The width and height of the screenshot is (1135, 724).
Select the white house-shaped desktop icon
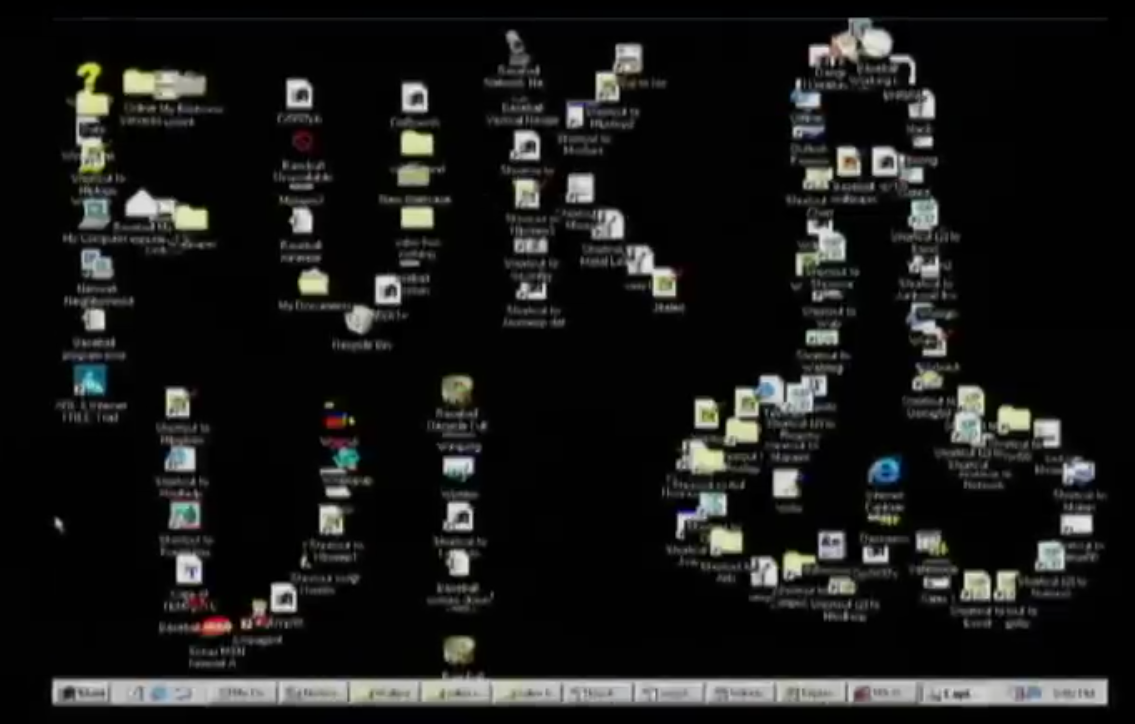click(142, 203)
